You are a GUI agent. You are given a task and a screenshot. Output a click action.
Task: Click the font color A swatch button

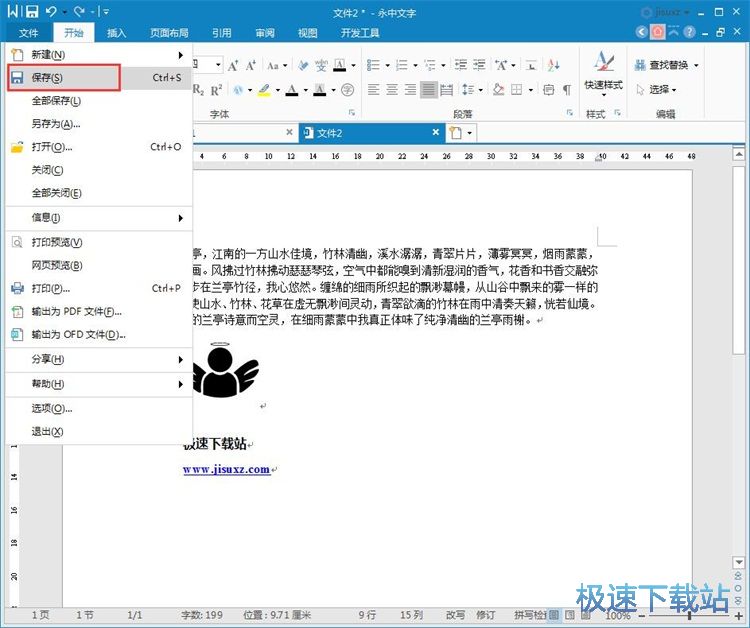tap(292, 89)
